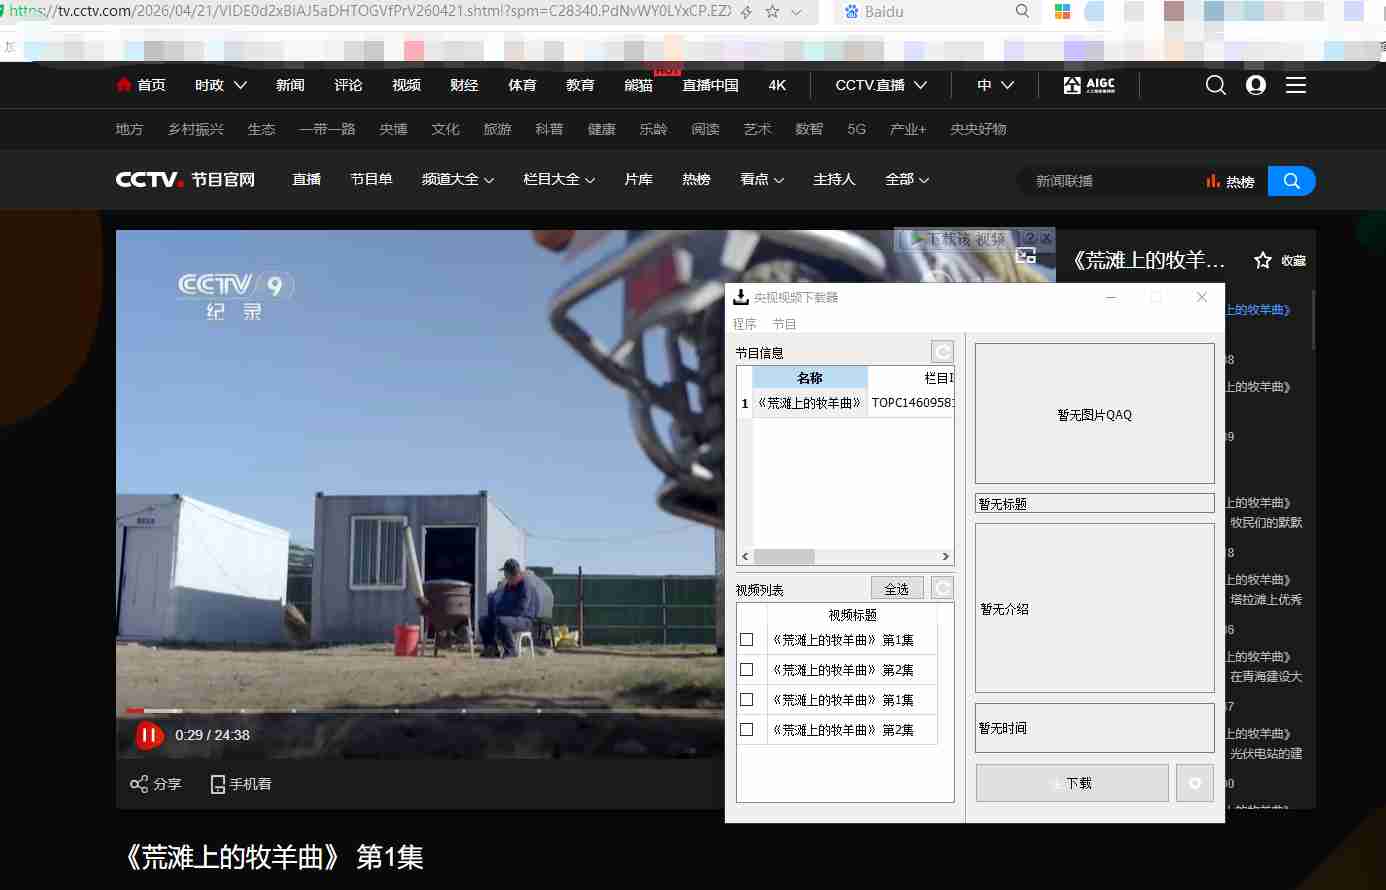Open the 程序 menu in the downloader
Screen dimensions: 1386x890
pos(745,324)
